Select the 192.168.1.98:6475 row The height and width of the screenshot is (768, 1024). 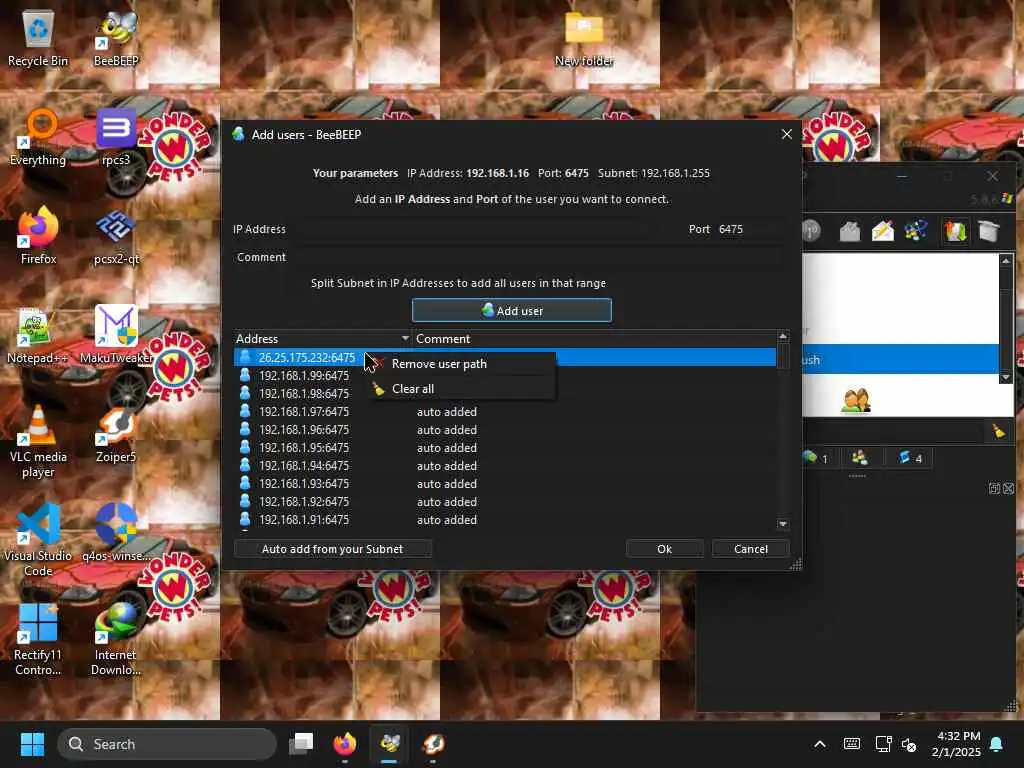pyautogui.click(x=505, y=394)
